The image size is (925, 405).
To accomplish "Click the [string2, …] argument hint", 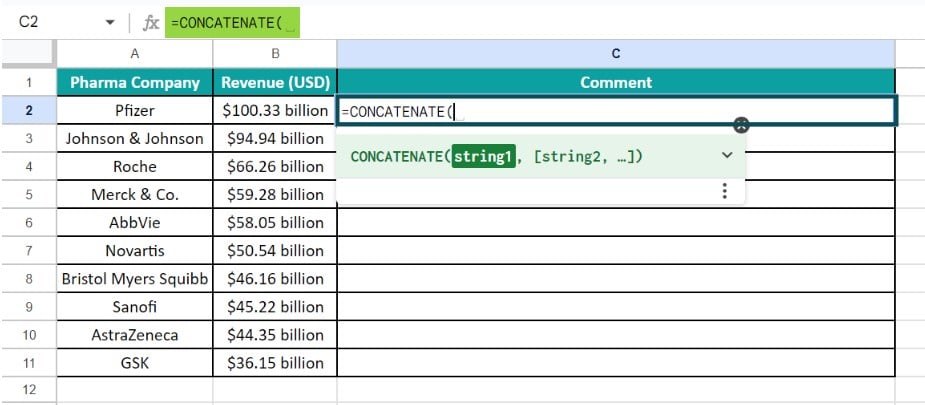I will [x=584, y=157].
